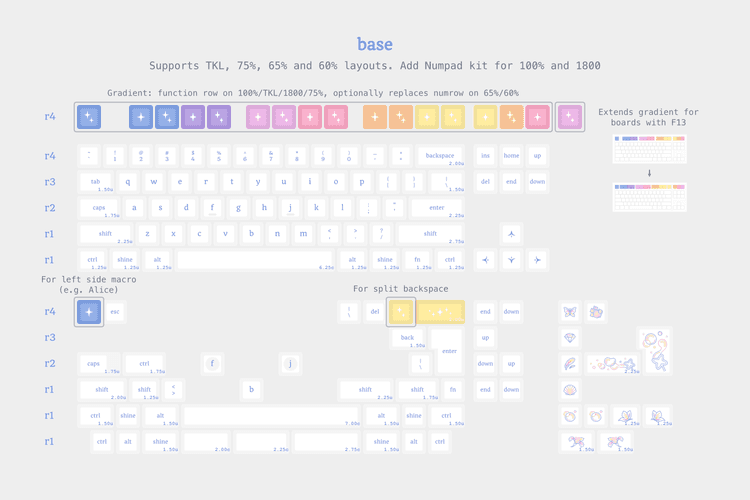Screen dimensions: 750x500
Task: Click the paw print novelty keycap
Action: 596,311
